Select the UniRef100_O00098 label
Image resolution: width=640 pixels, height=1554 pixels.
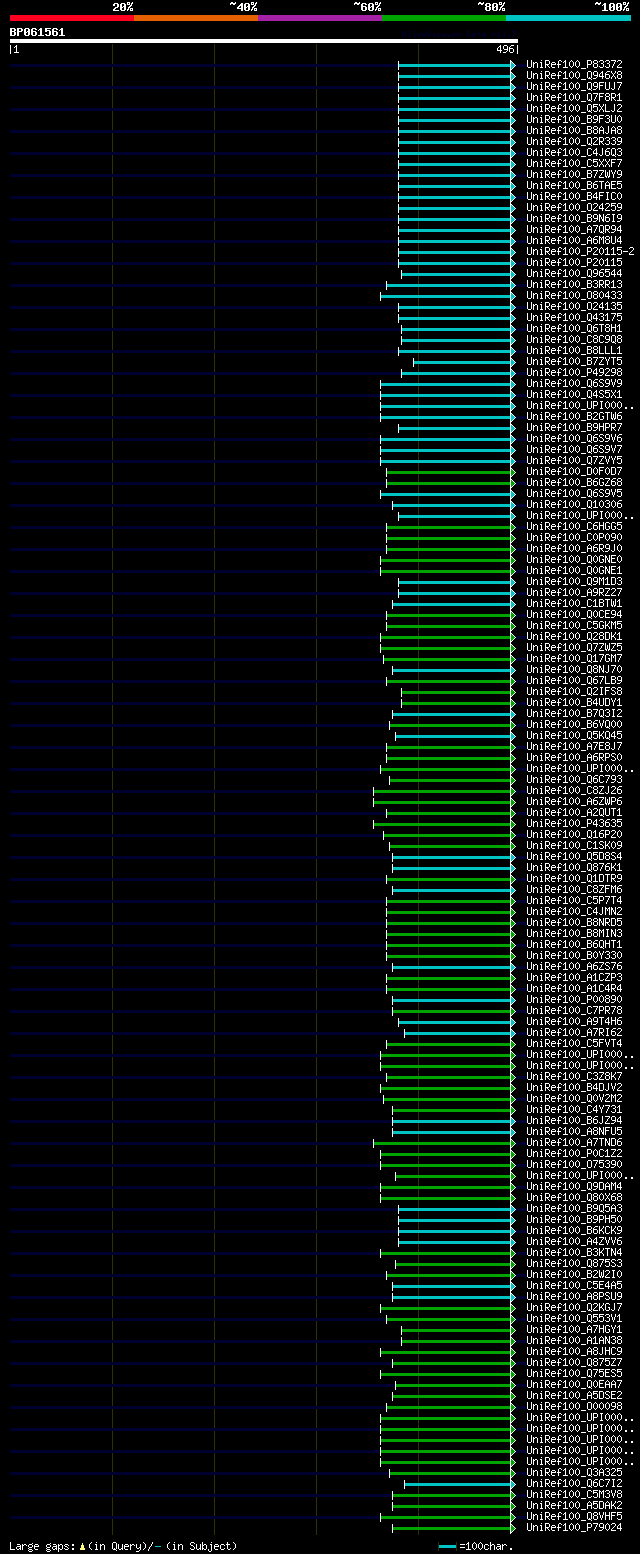[574, 1407]
